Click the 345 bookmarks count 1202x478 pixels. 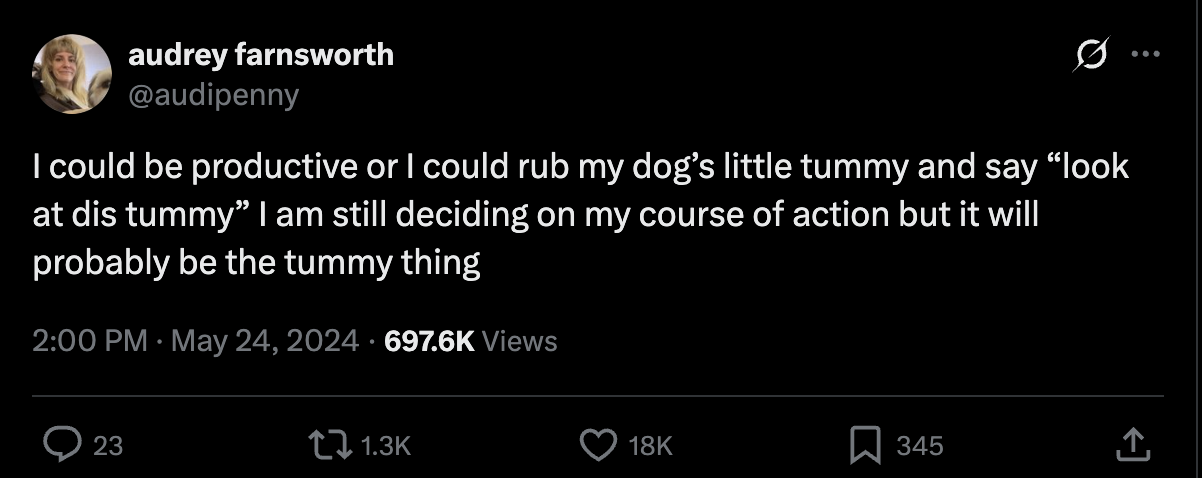click(x=919, y=445)
